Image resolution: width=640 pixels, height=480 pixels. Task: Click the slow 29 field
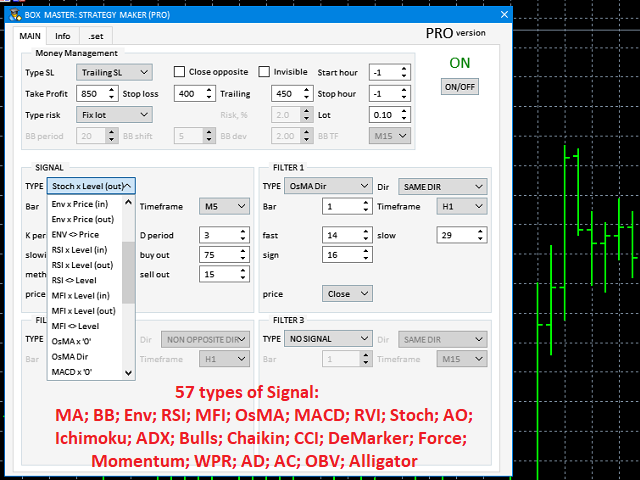pos(456,235)
